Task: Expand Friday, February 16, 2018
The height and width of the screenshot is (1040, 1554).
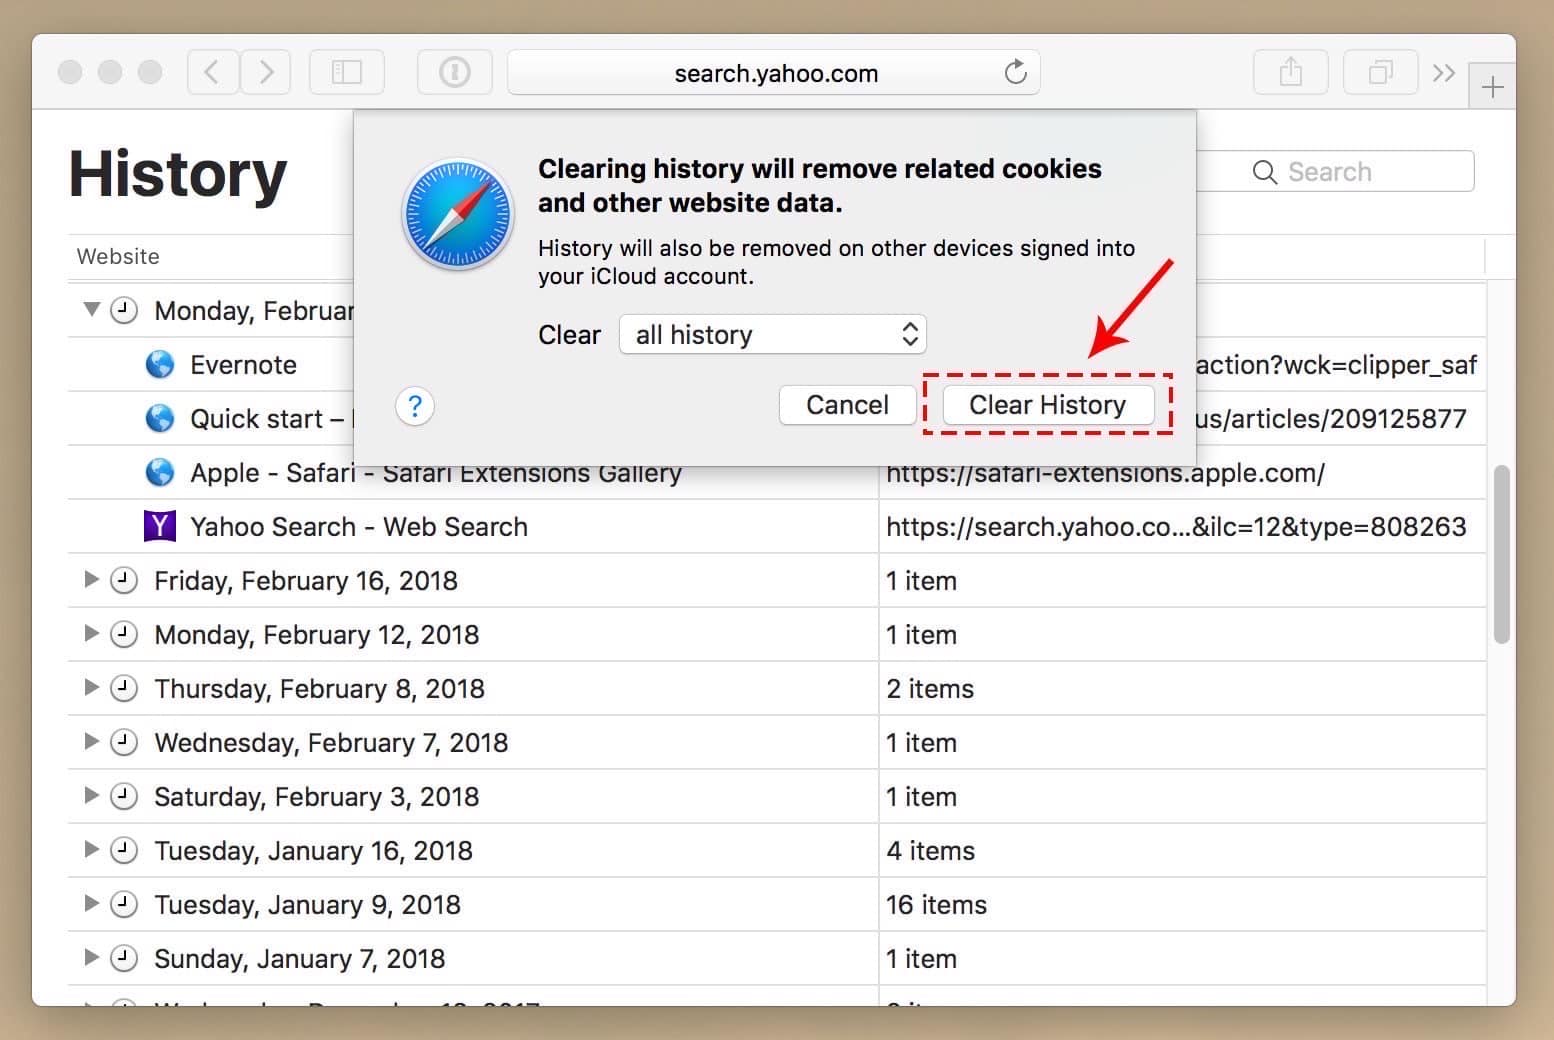Action: click(91, 579)
